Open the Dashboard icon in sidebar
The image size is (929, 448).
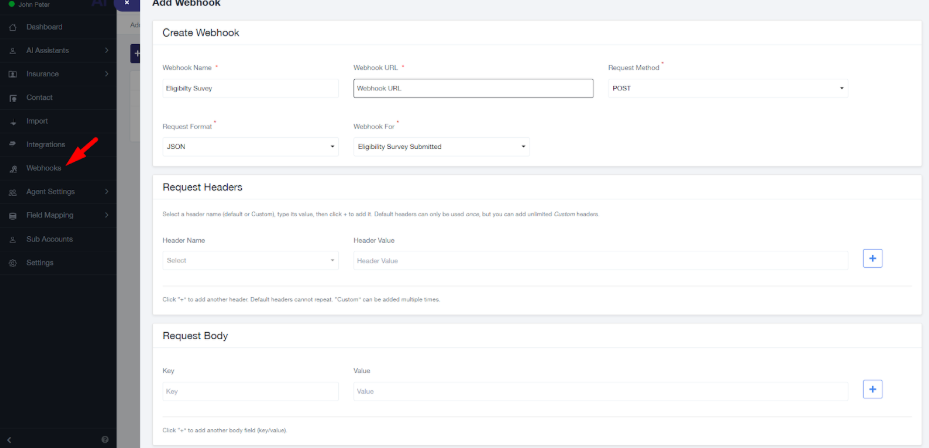(12, 27)
